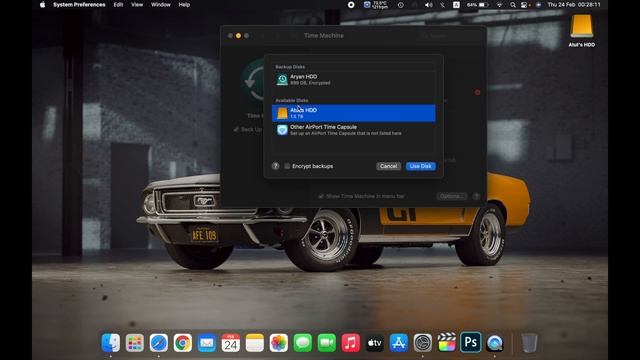The image size is (640, 360).
Task: Open the keyboard input source menu
Action: coord(456,5)
